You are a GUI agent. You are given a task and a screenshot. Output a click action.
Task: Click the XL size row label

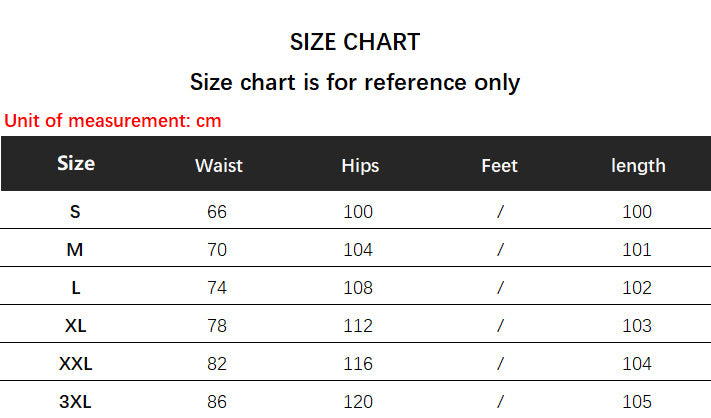(x=75, y=326)
